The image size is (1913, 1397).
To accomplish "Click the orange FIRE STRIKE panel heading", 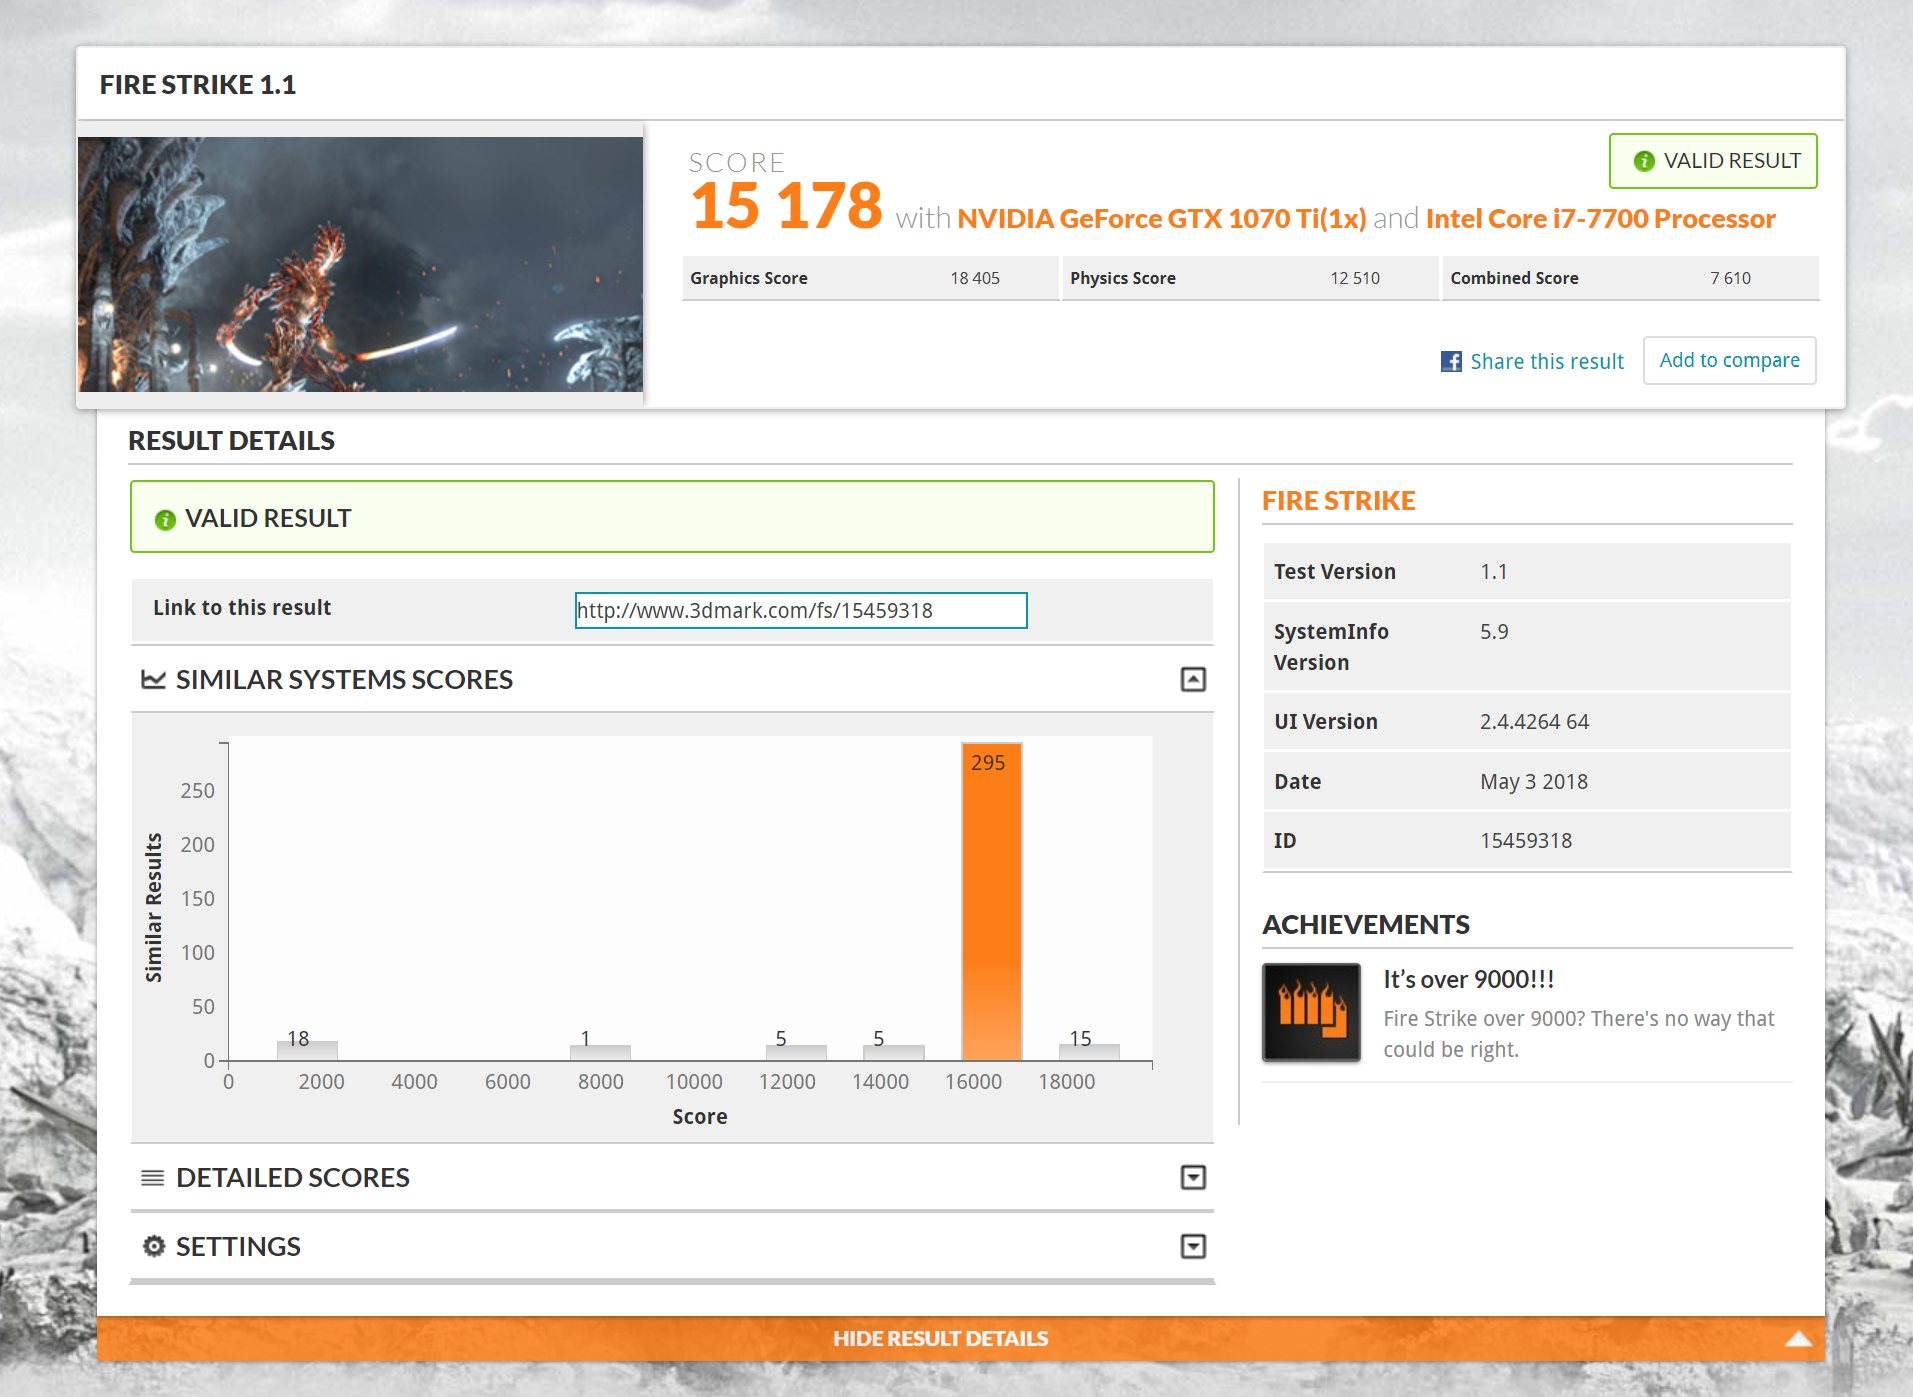I will tap(1339, 501).
